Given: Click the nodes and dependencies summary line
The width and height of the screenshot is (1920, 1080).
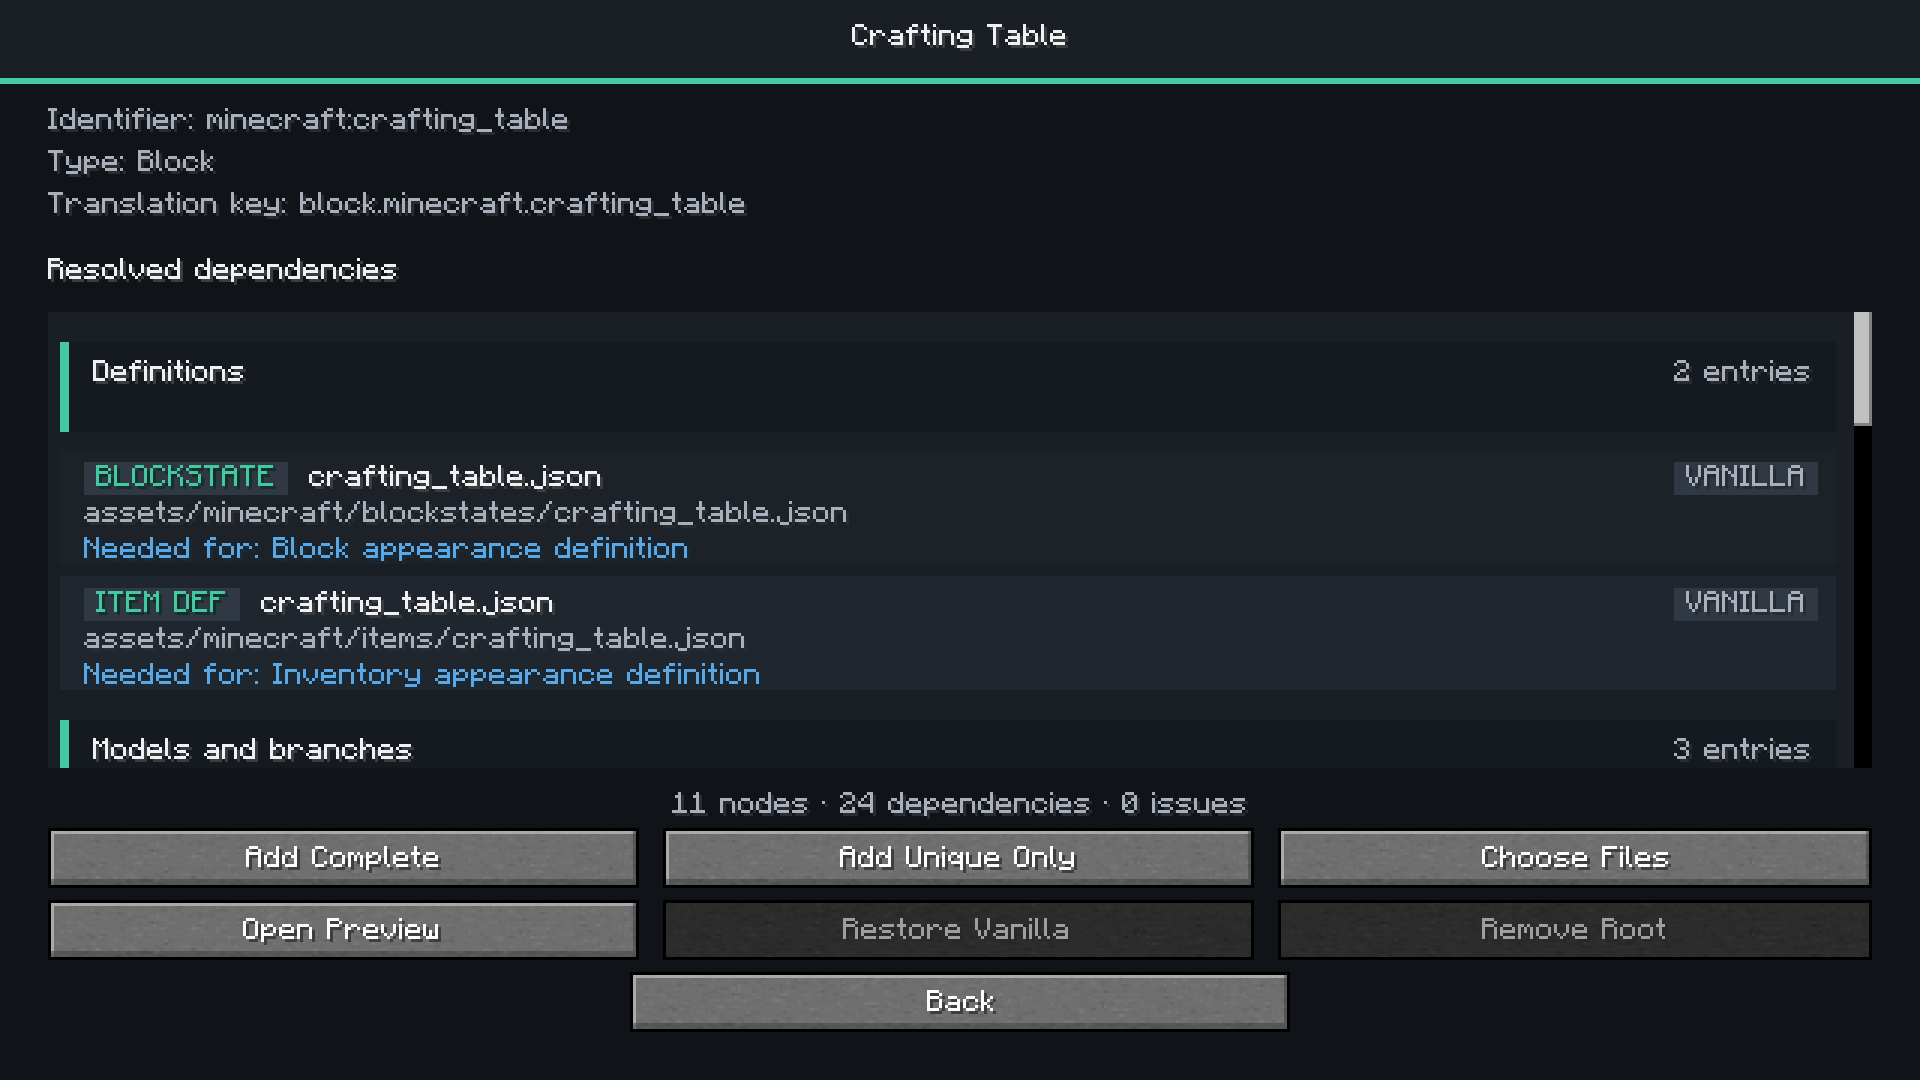Looking at the screenshot, I should point(959,804).
